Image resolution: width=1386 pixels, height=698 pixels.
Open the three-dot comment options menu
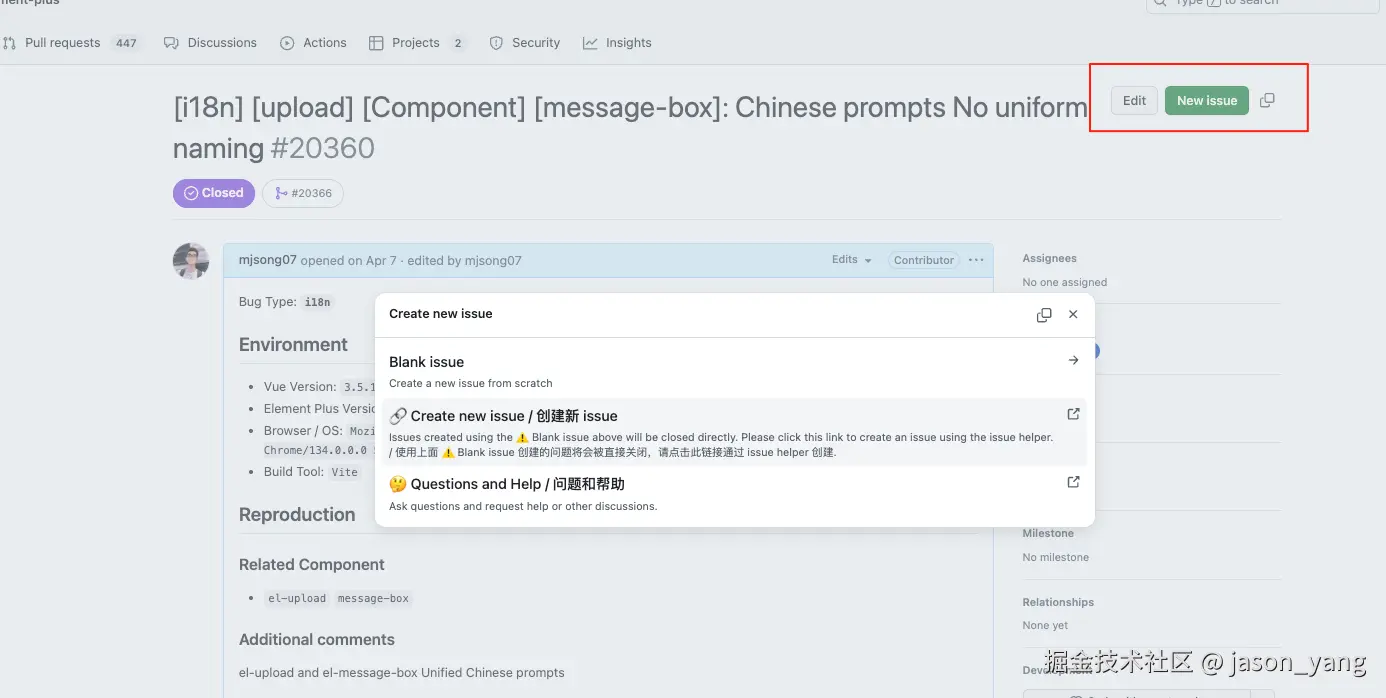pyautogui.click(x=976, y=260)
